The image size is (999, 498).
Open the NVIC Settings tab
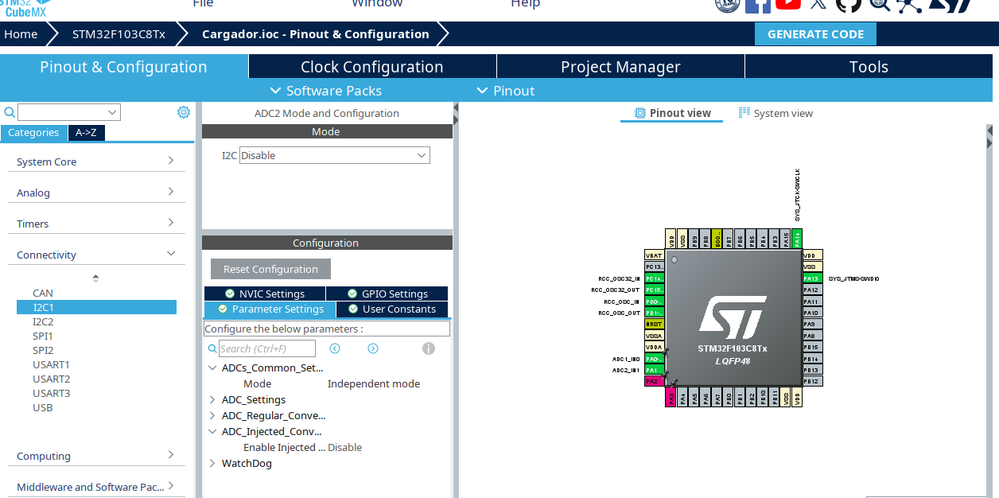point(265,294)
